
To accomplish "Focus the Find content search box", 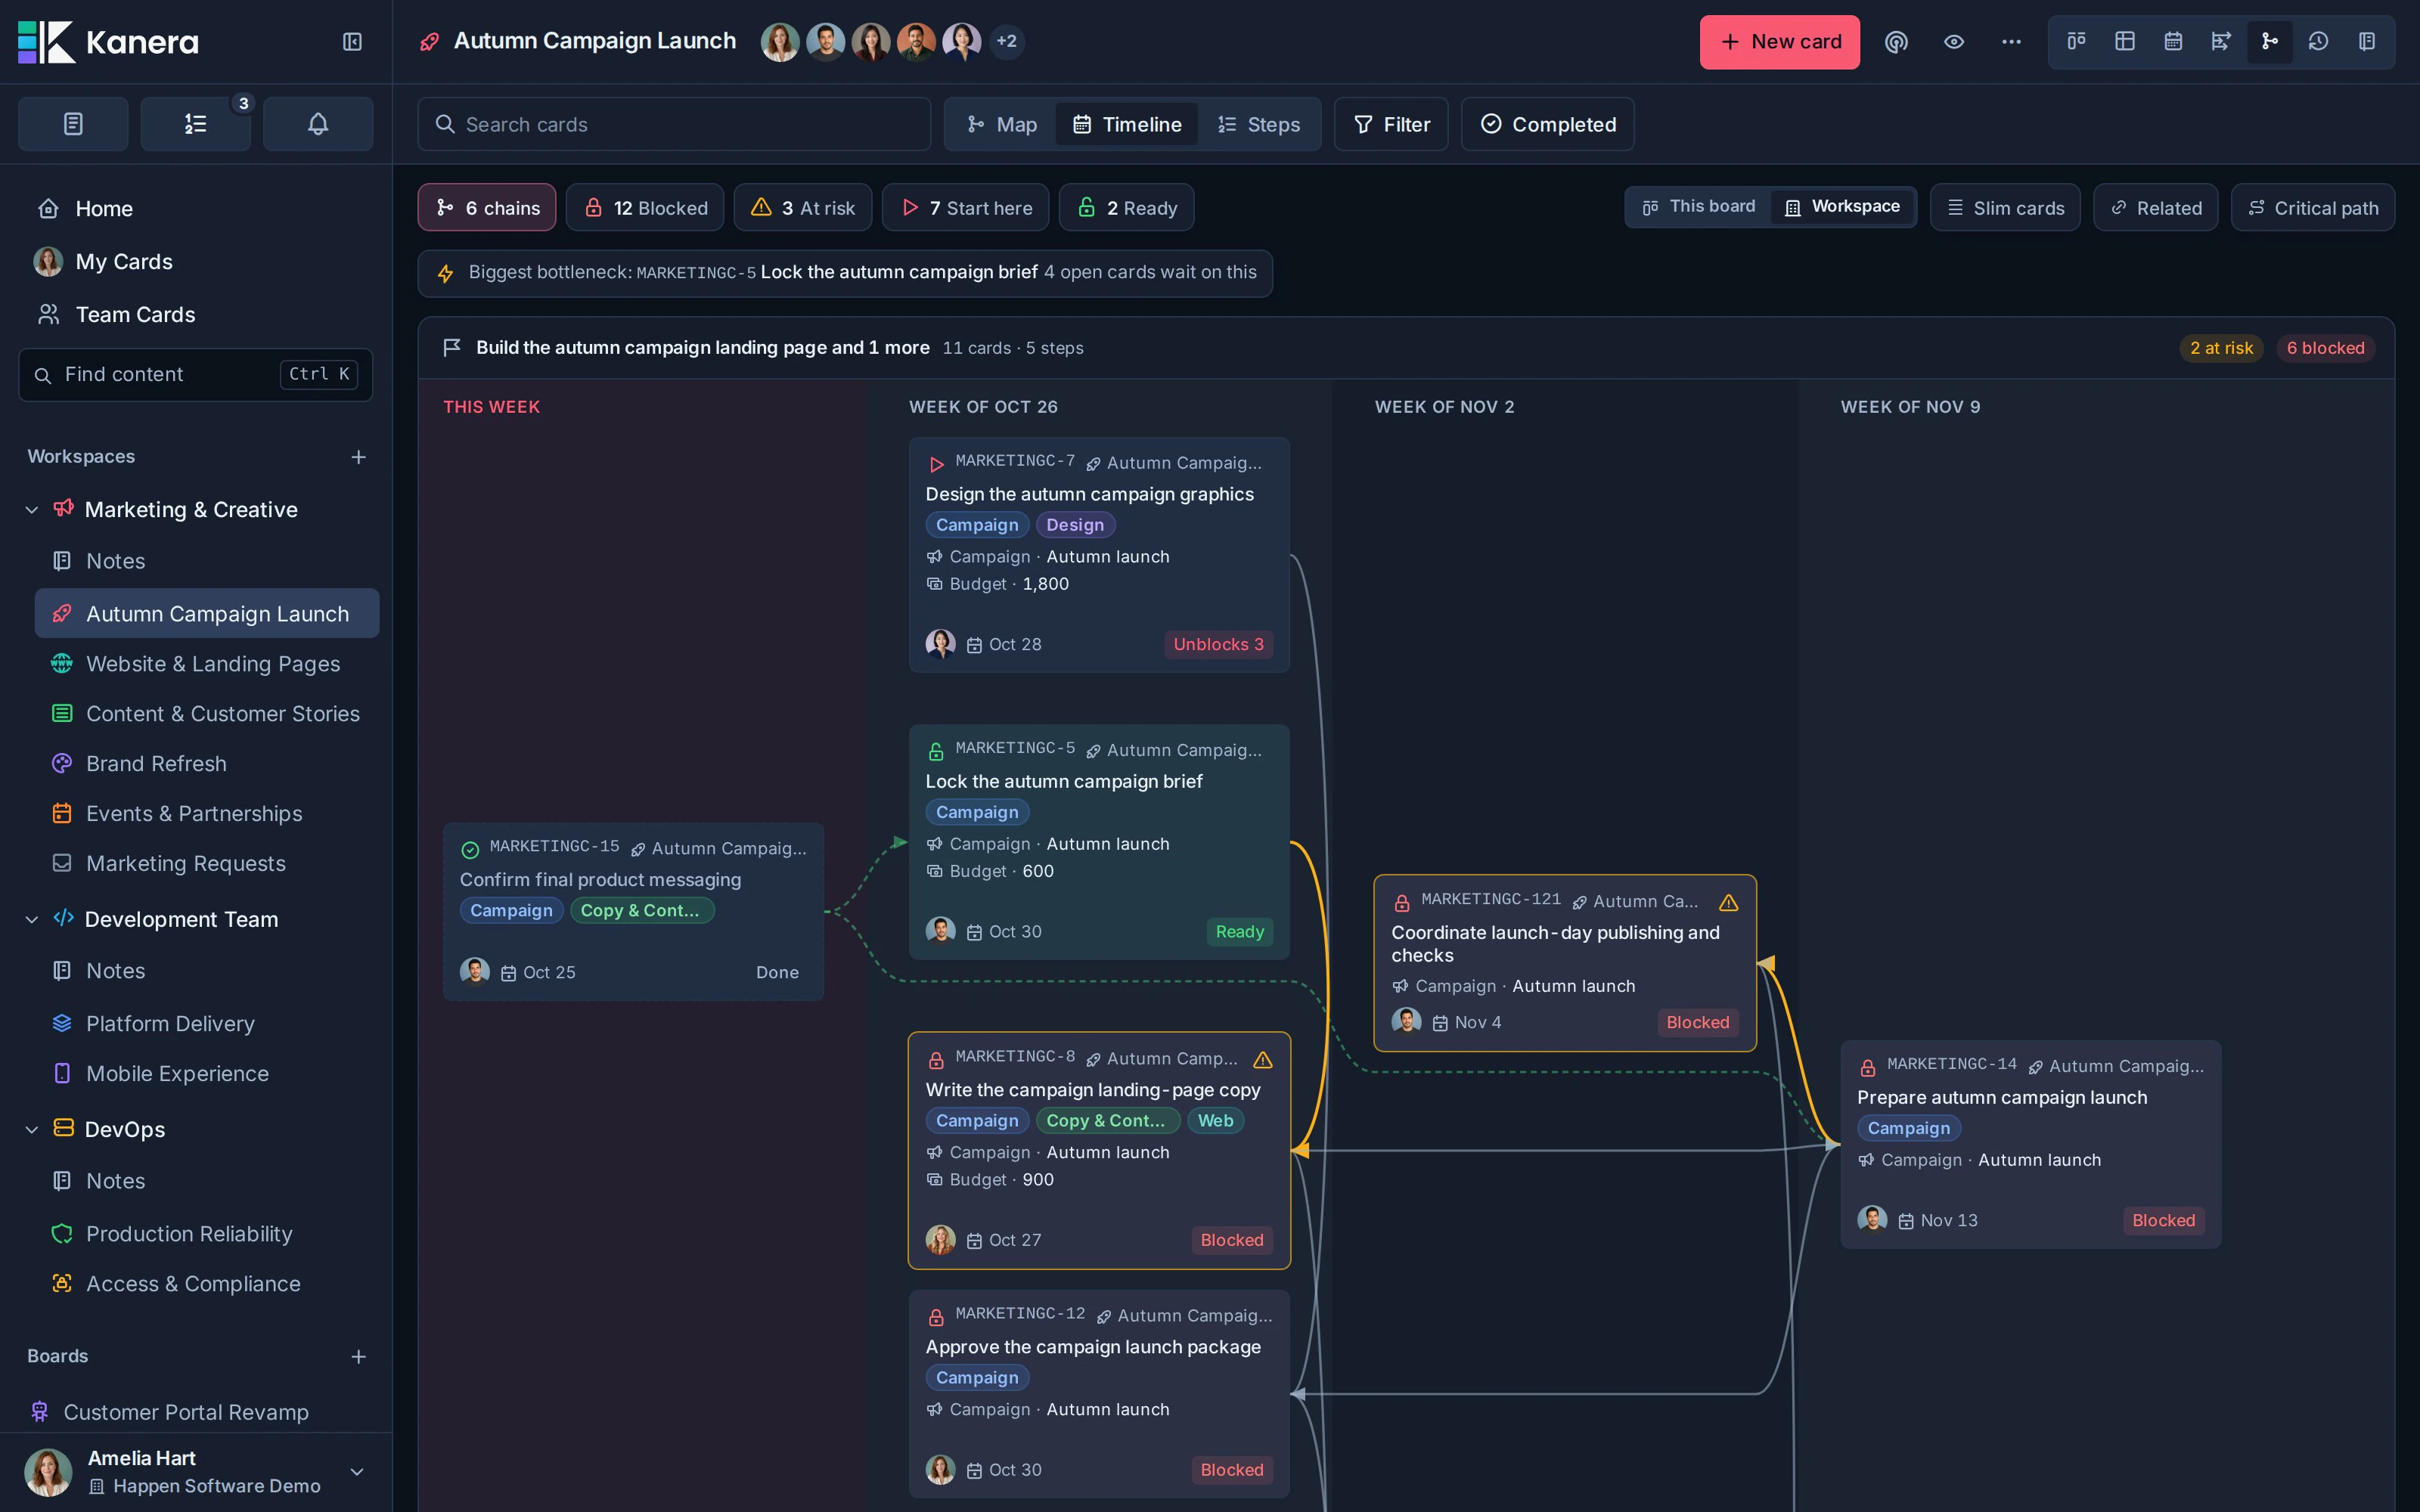I will point(196,375).
